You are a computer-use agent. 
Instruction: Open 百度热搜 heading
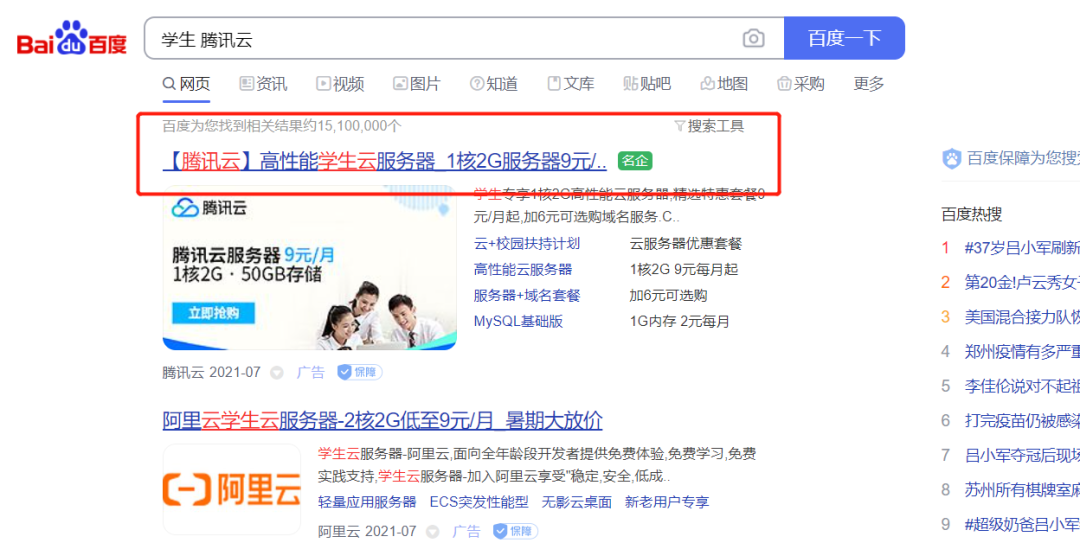click(x=971, y=214)
